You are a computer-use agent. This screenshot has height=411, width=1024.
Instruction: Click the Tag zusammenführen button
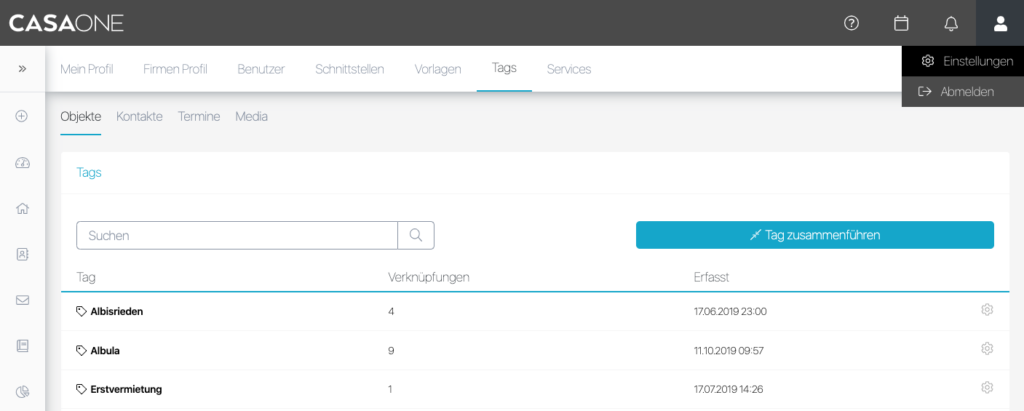pyautogui.click(x=814, y=235)
